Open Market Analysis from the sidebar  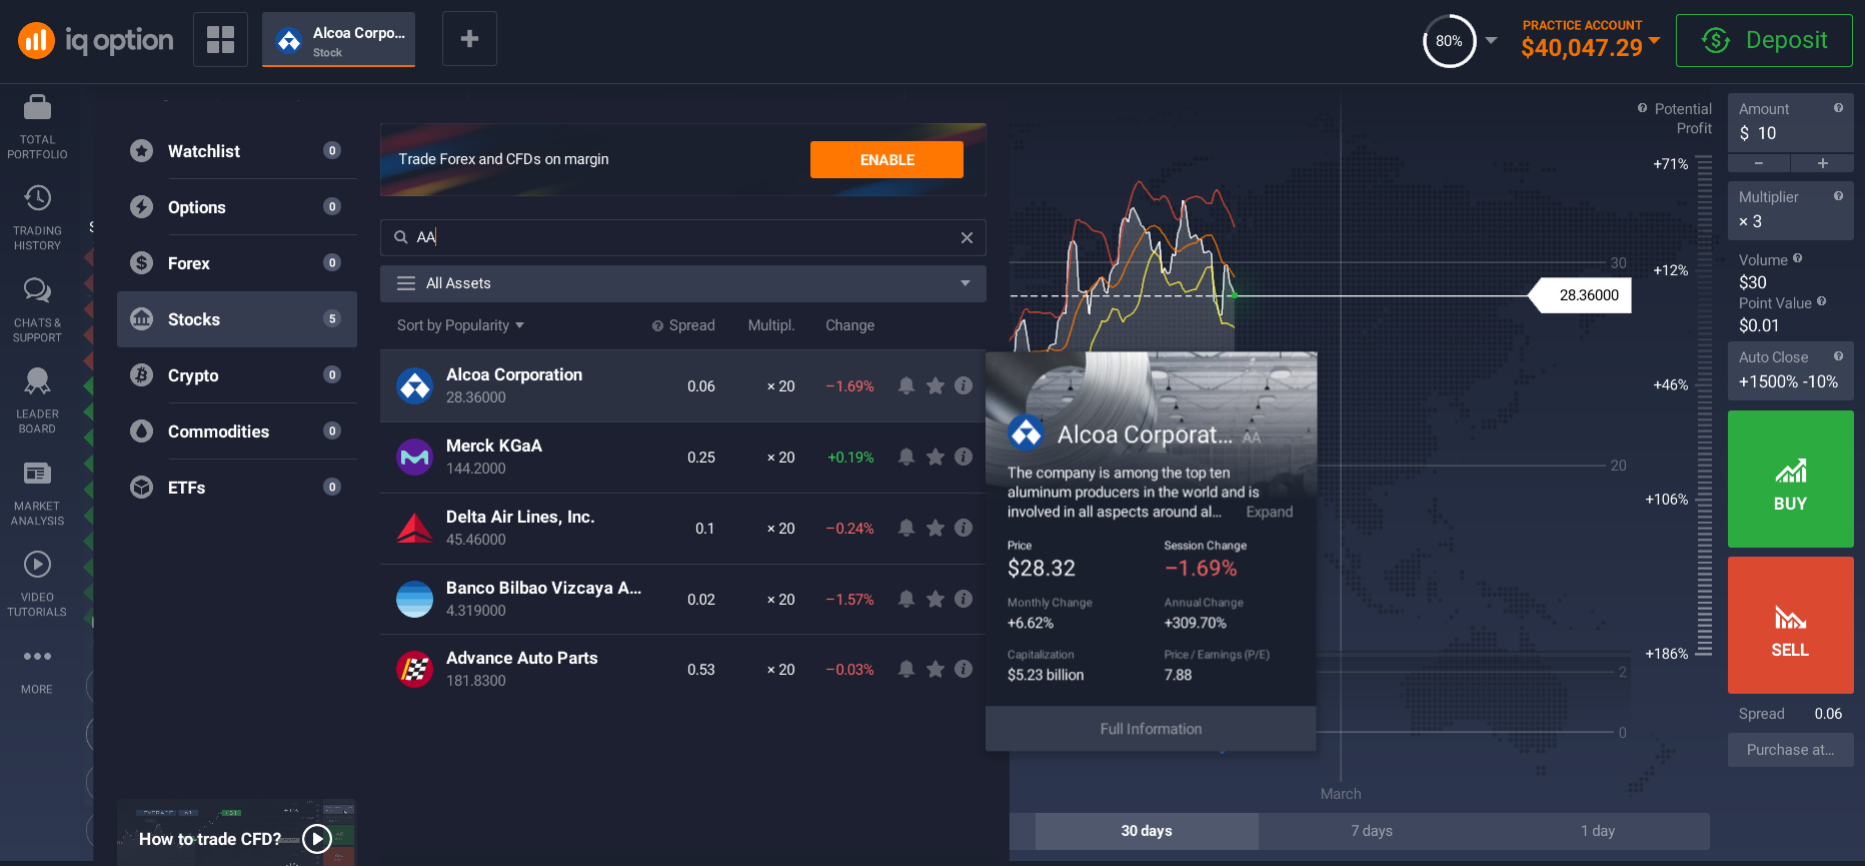(37, 493)
